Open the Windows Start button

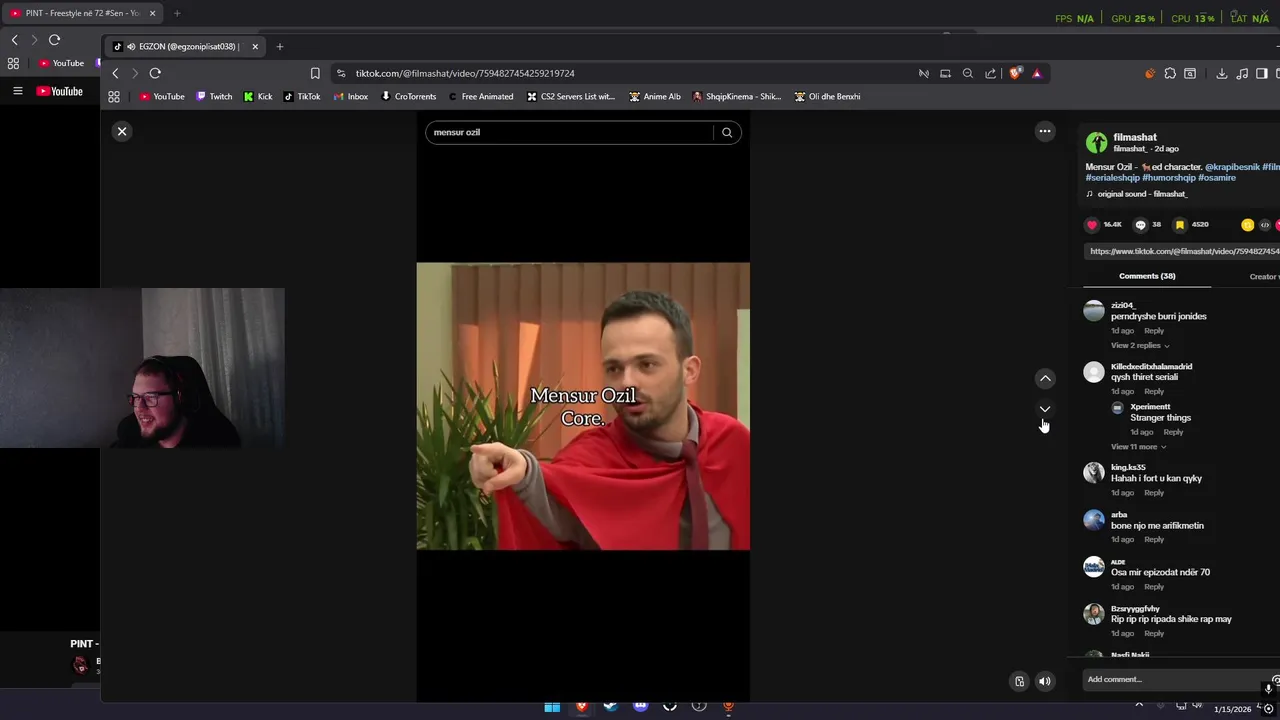click(552, 707)
